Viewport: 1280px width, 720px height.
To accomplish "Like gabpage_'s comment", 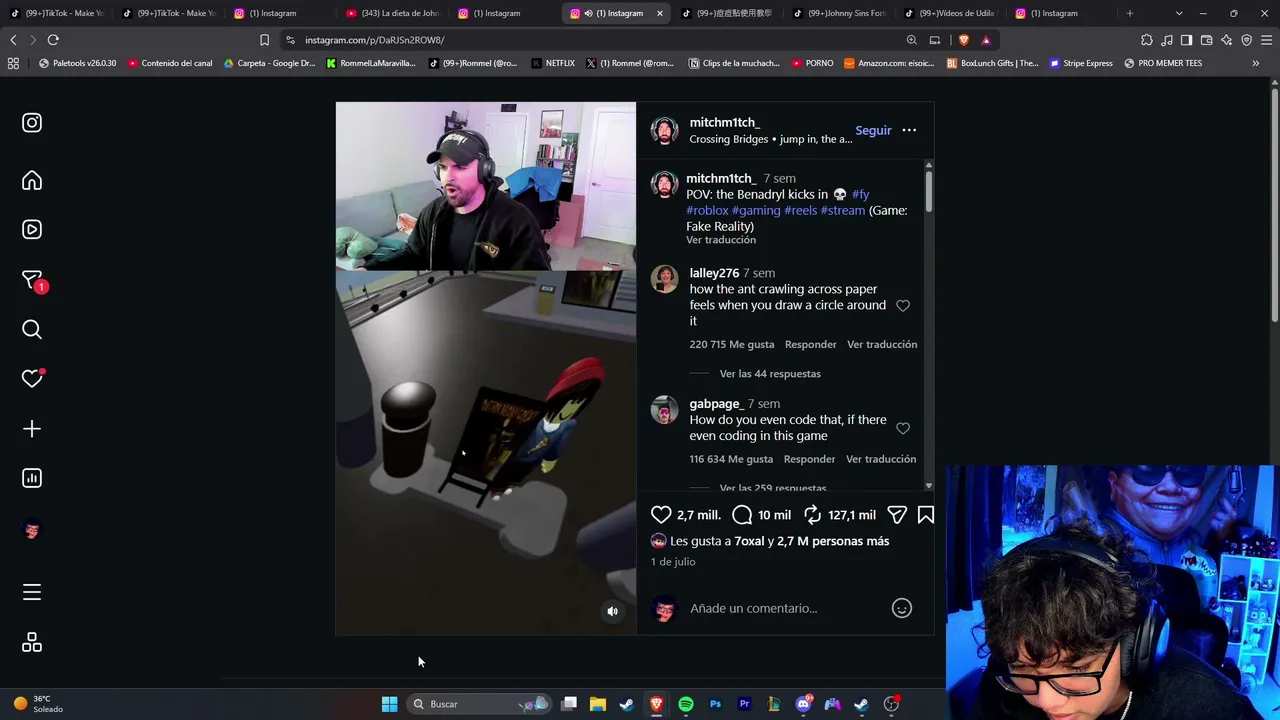I will coord(903,428).
